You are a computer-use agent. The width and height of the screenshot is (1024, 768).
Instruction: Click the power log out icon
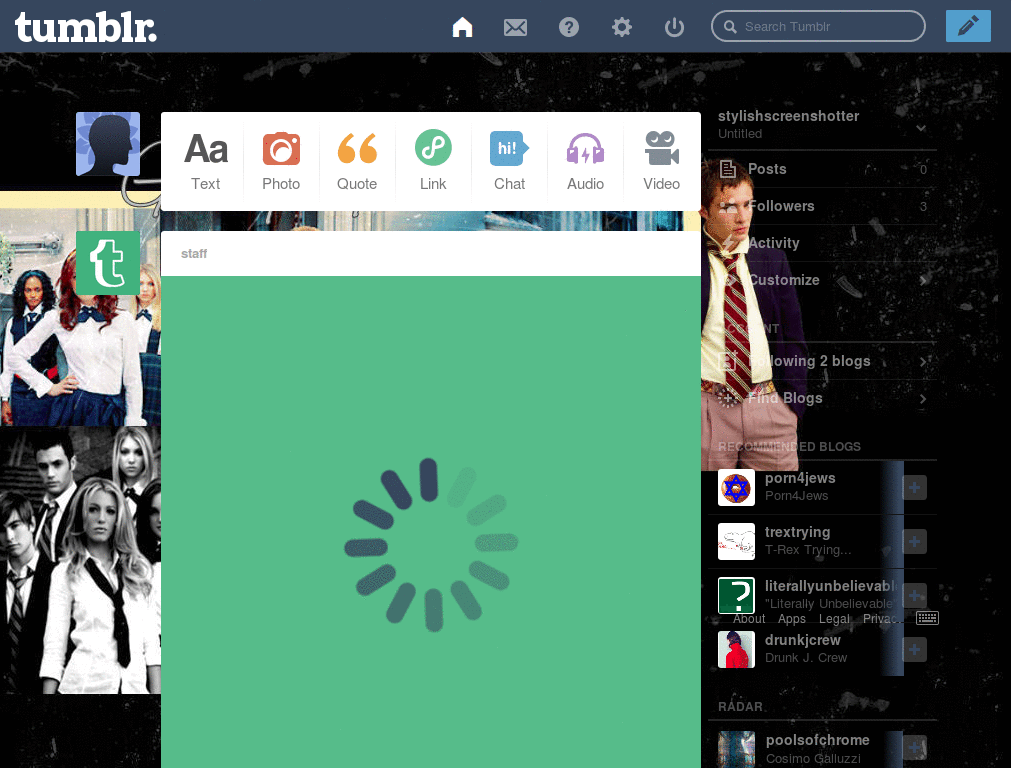tap(674, 27)
